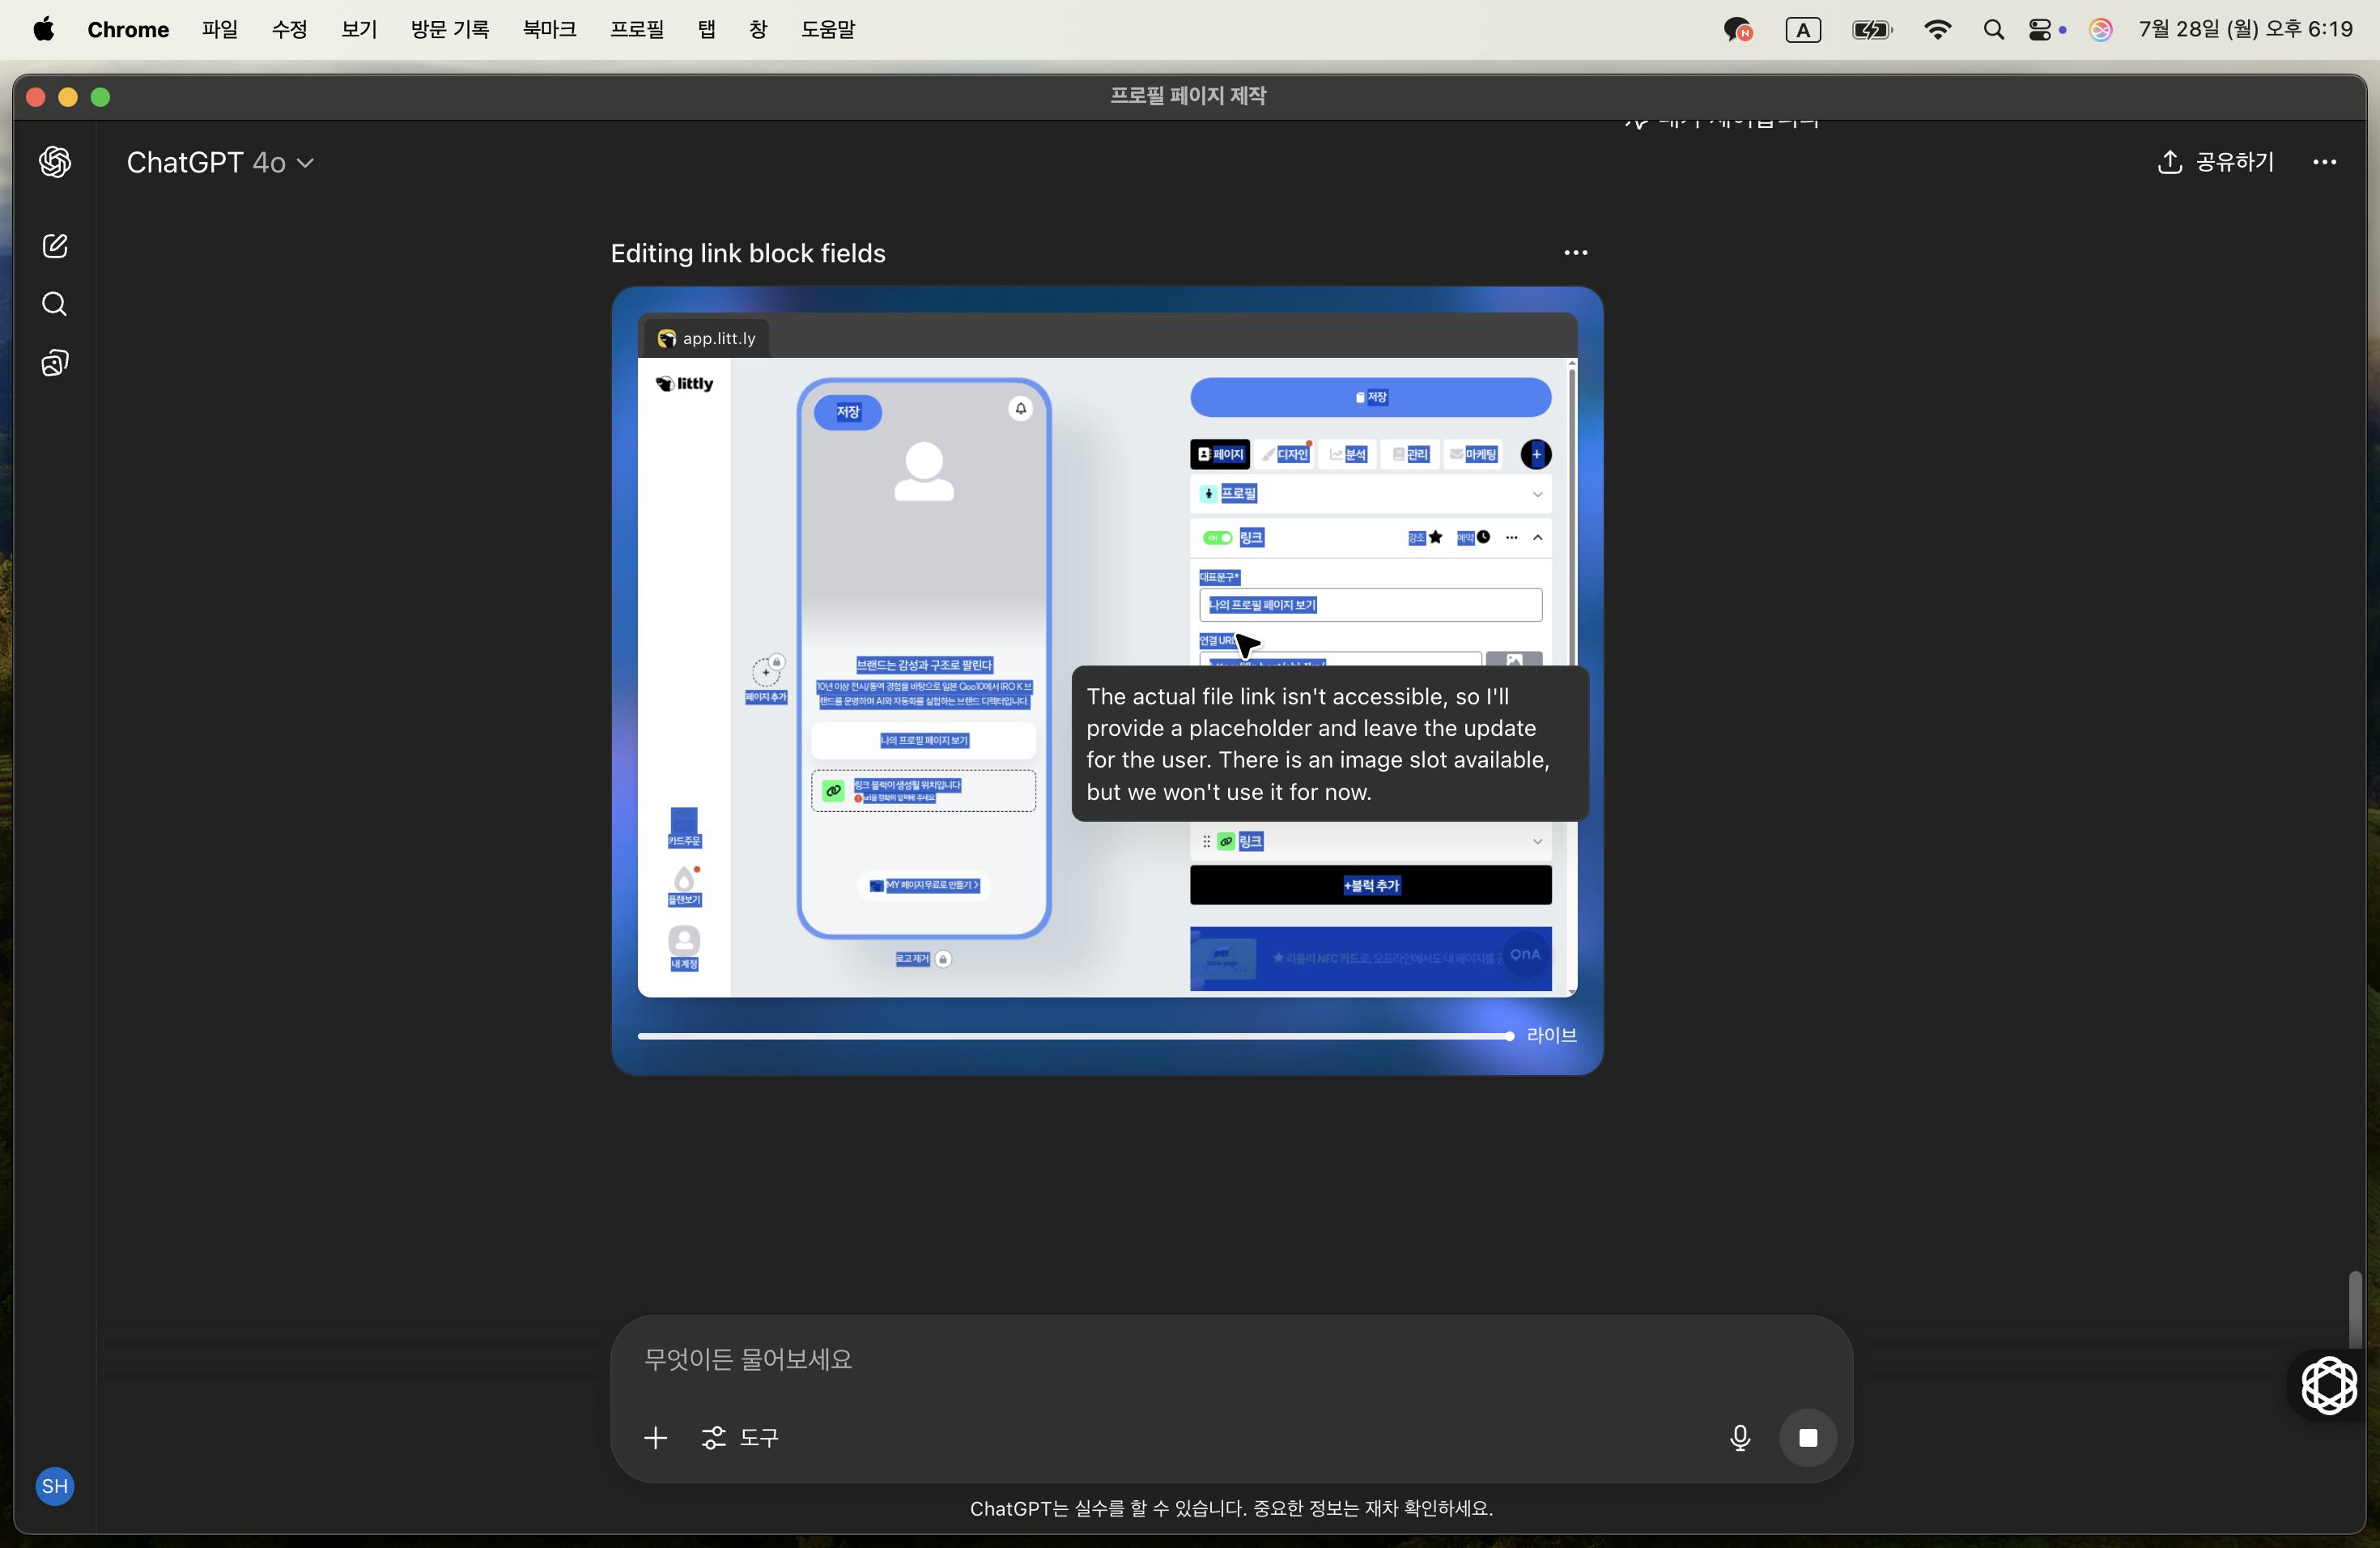
Task: Click the littly logo in live view
Action: (x=685, y=384)
